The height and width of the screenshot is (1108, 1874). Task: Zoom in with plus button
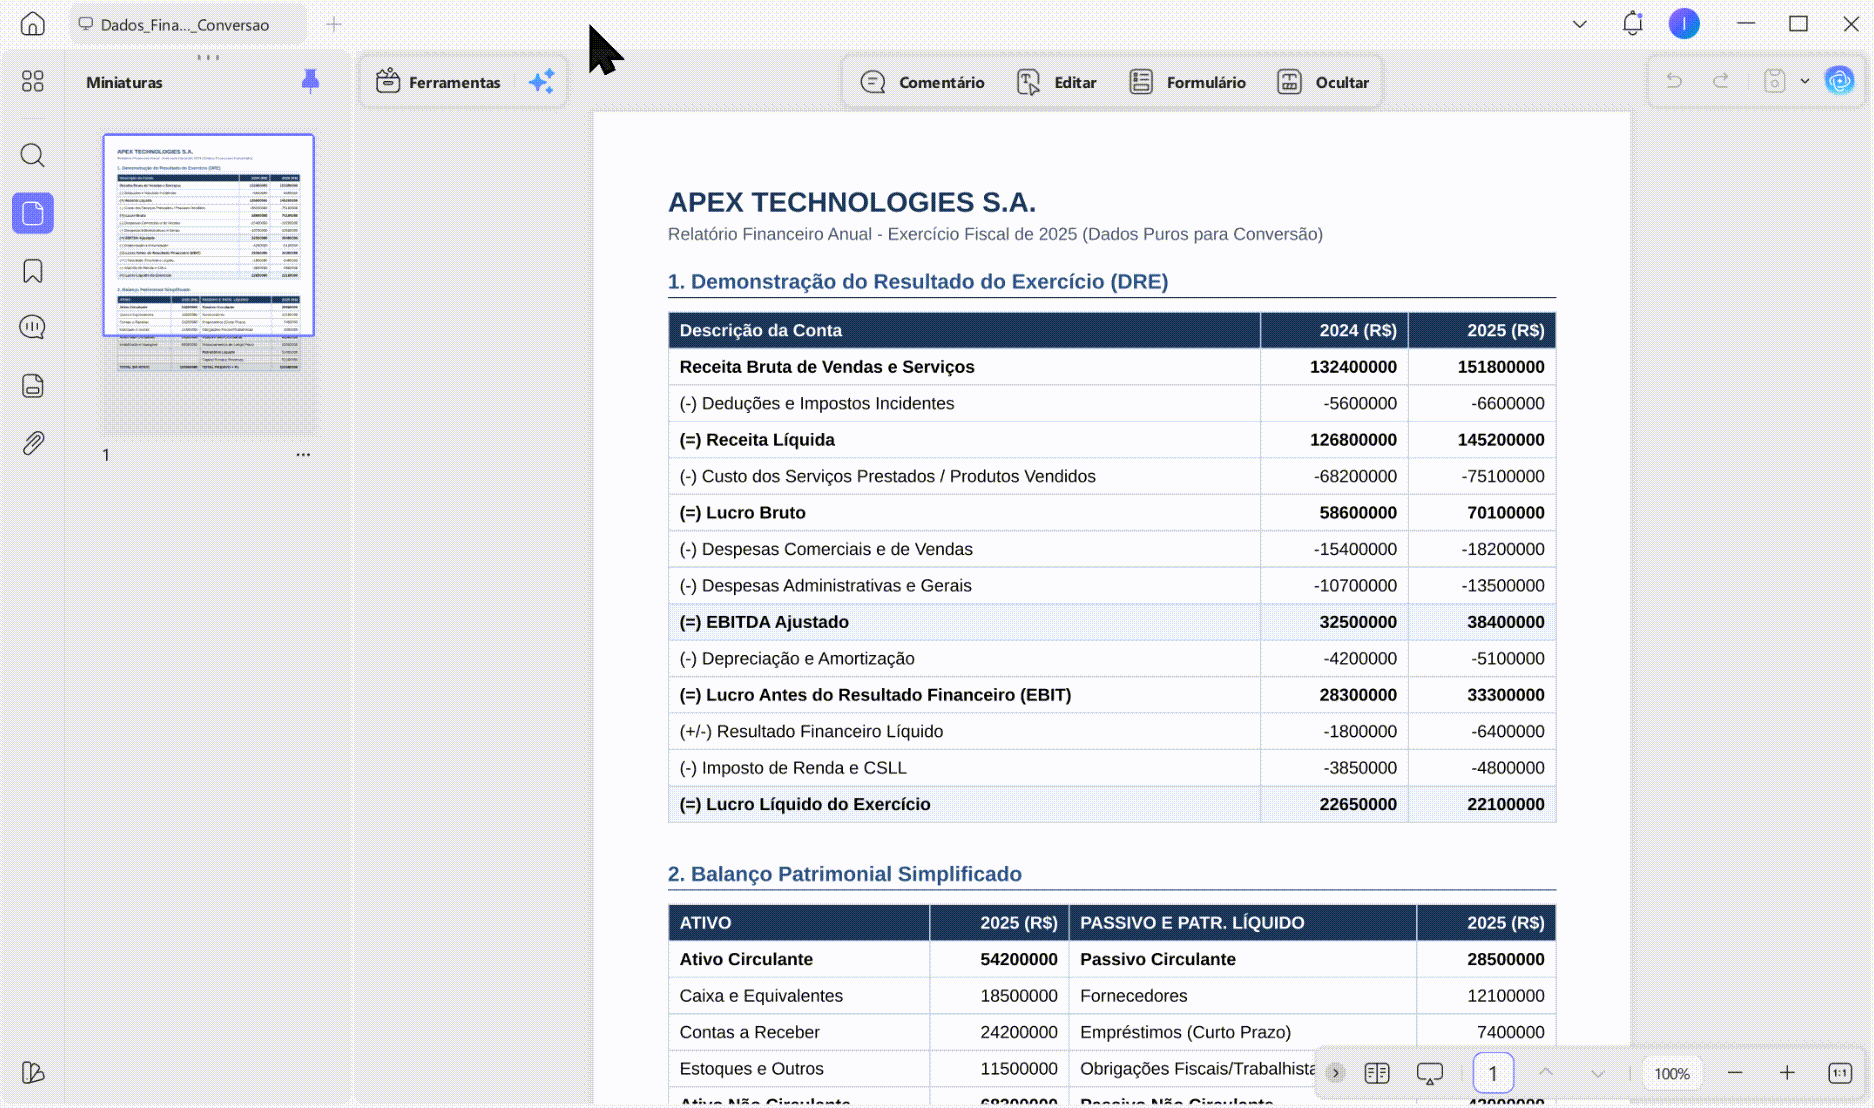coord(1787,1072)
